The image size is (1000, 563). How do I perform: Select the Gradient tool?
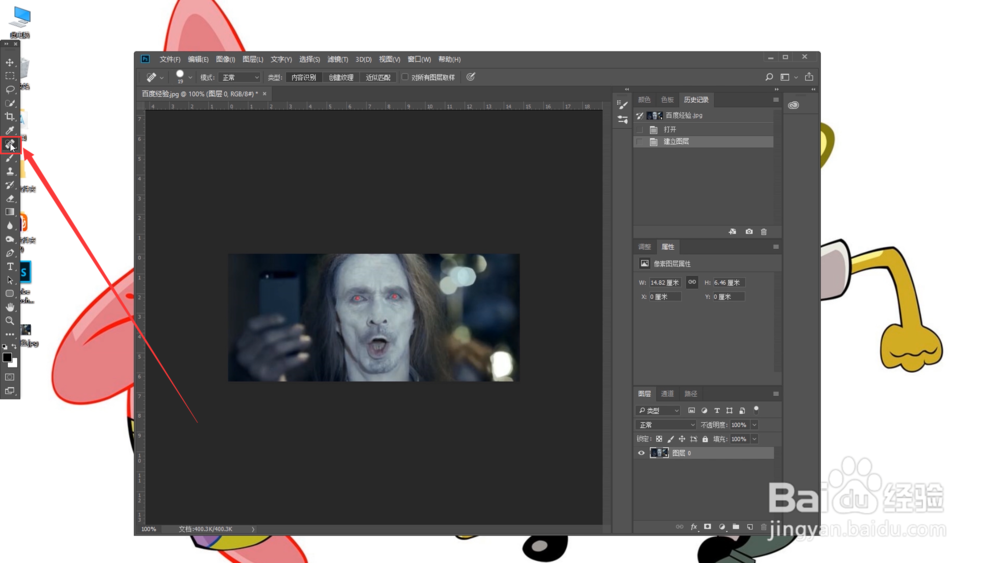[x=10, y=212]
